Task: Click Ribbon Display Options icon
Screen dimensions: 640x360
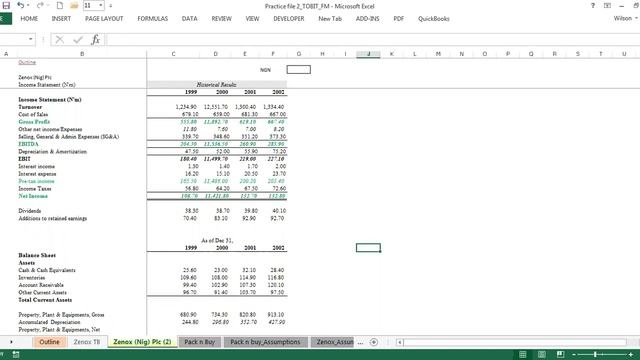Action: pos(607,6)
